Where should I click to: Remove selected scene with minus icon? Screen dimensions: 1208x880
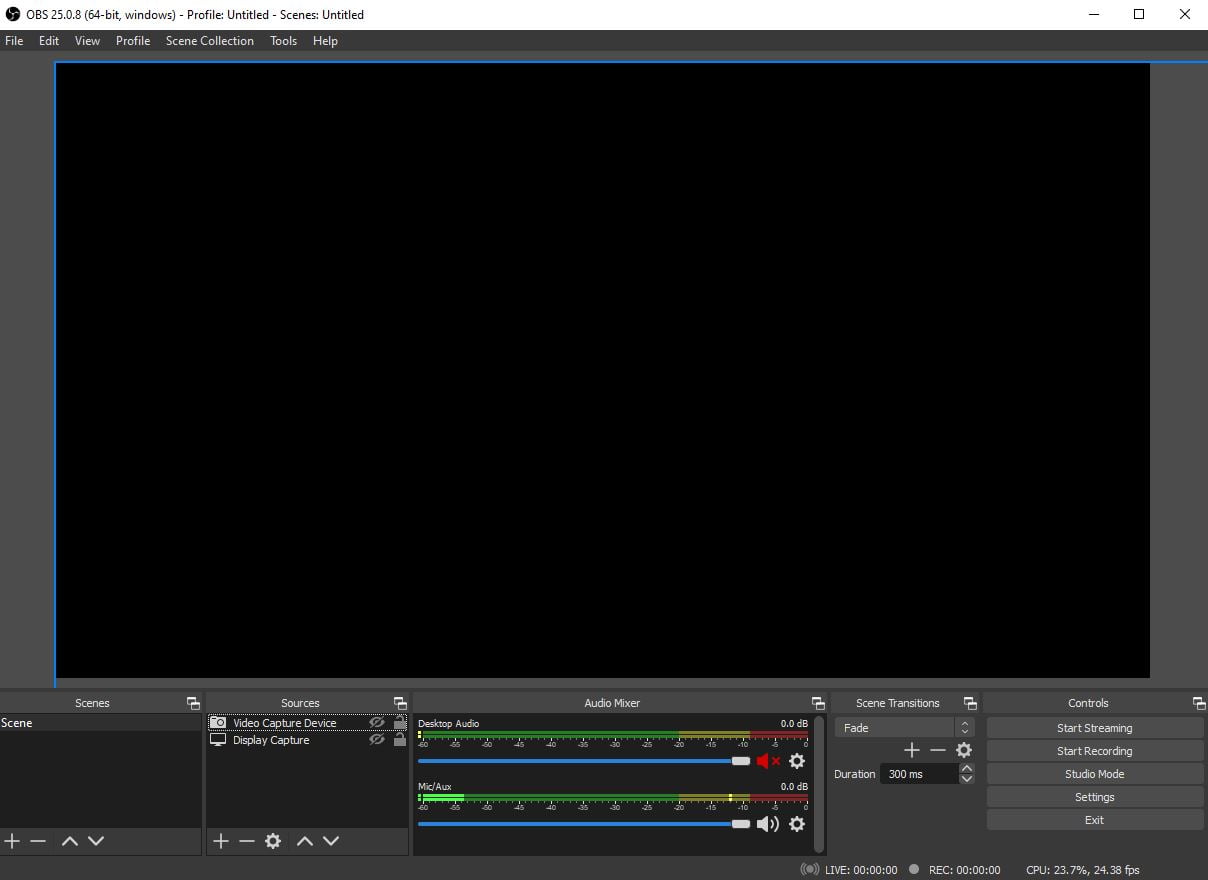click(38, 841)
